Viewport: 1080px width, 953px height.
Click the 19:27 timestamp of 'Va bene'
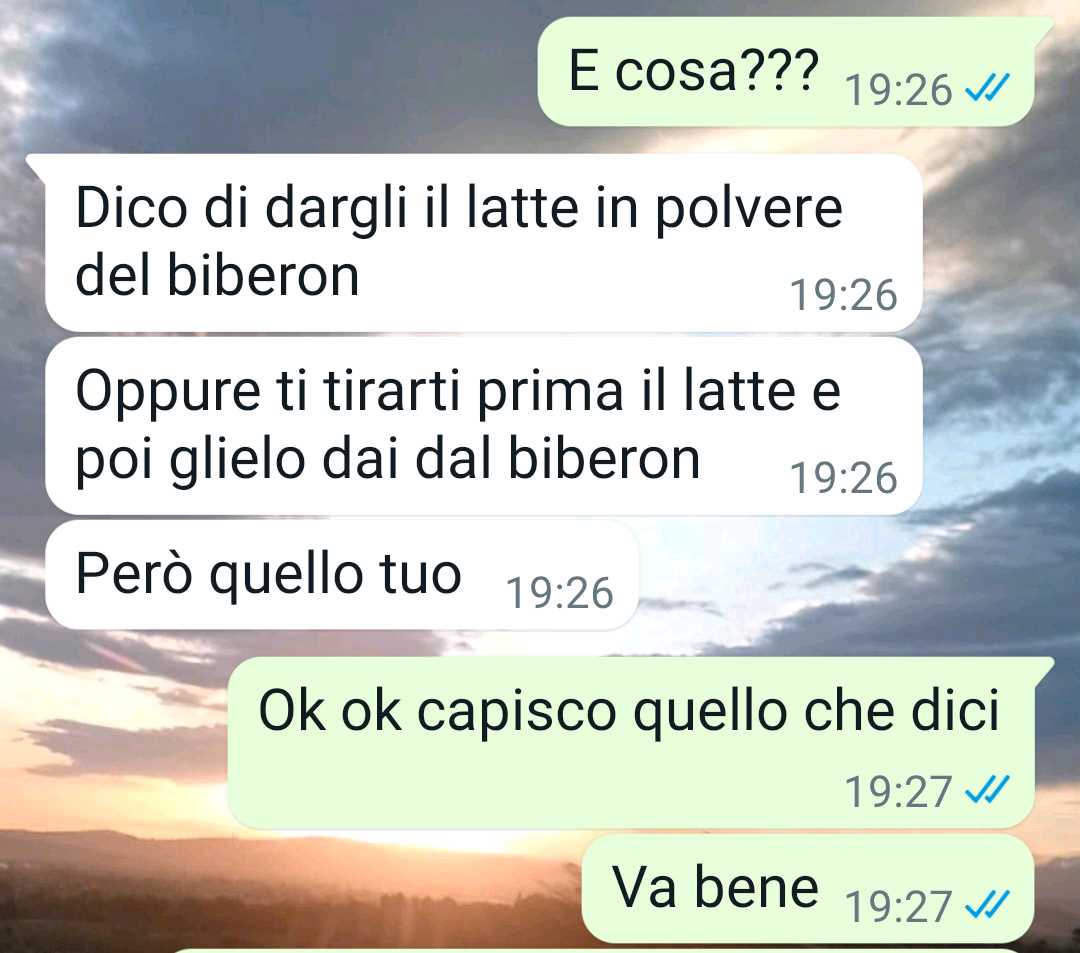898,907
